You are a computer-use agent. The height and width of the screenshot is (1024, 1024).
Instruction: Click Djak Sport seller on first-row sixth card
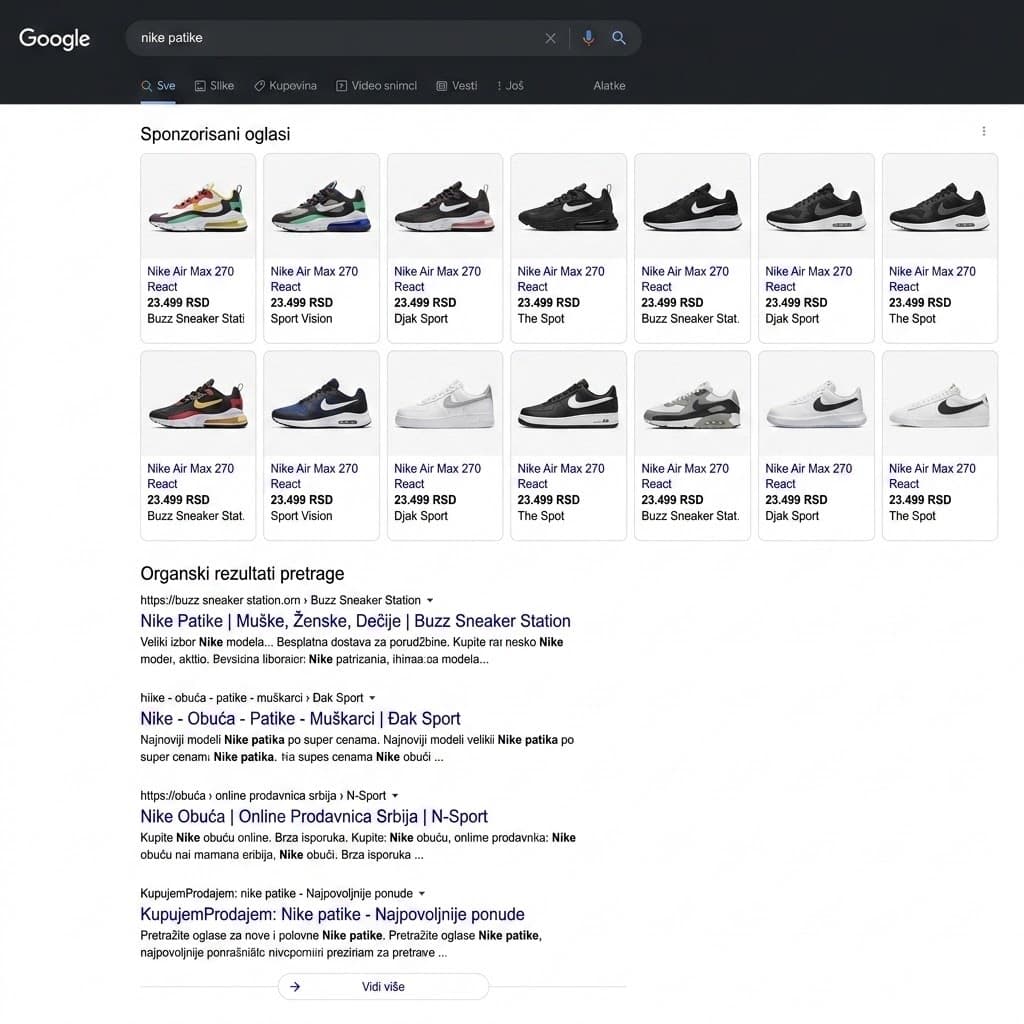792,319
